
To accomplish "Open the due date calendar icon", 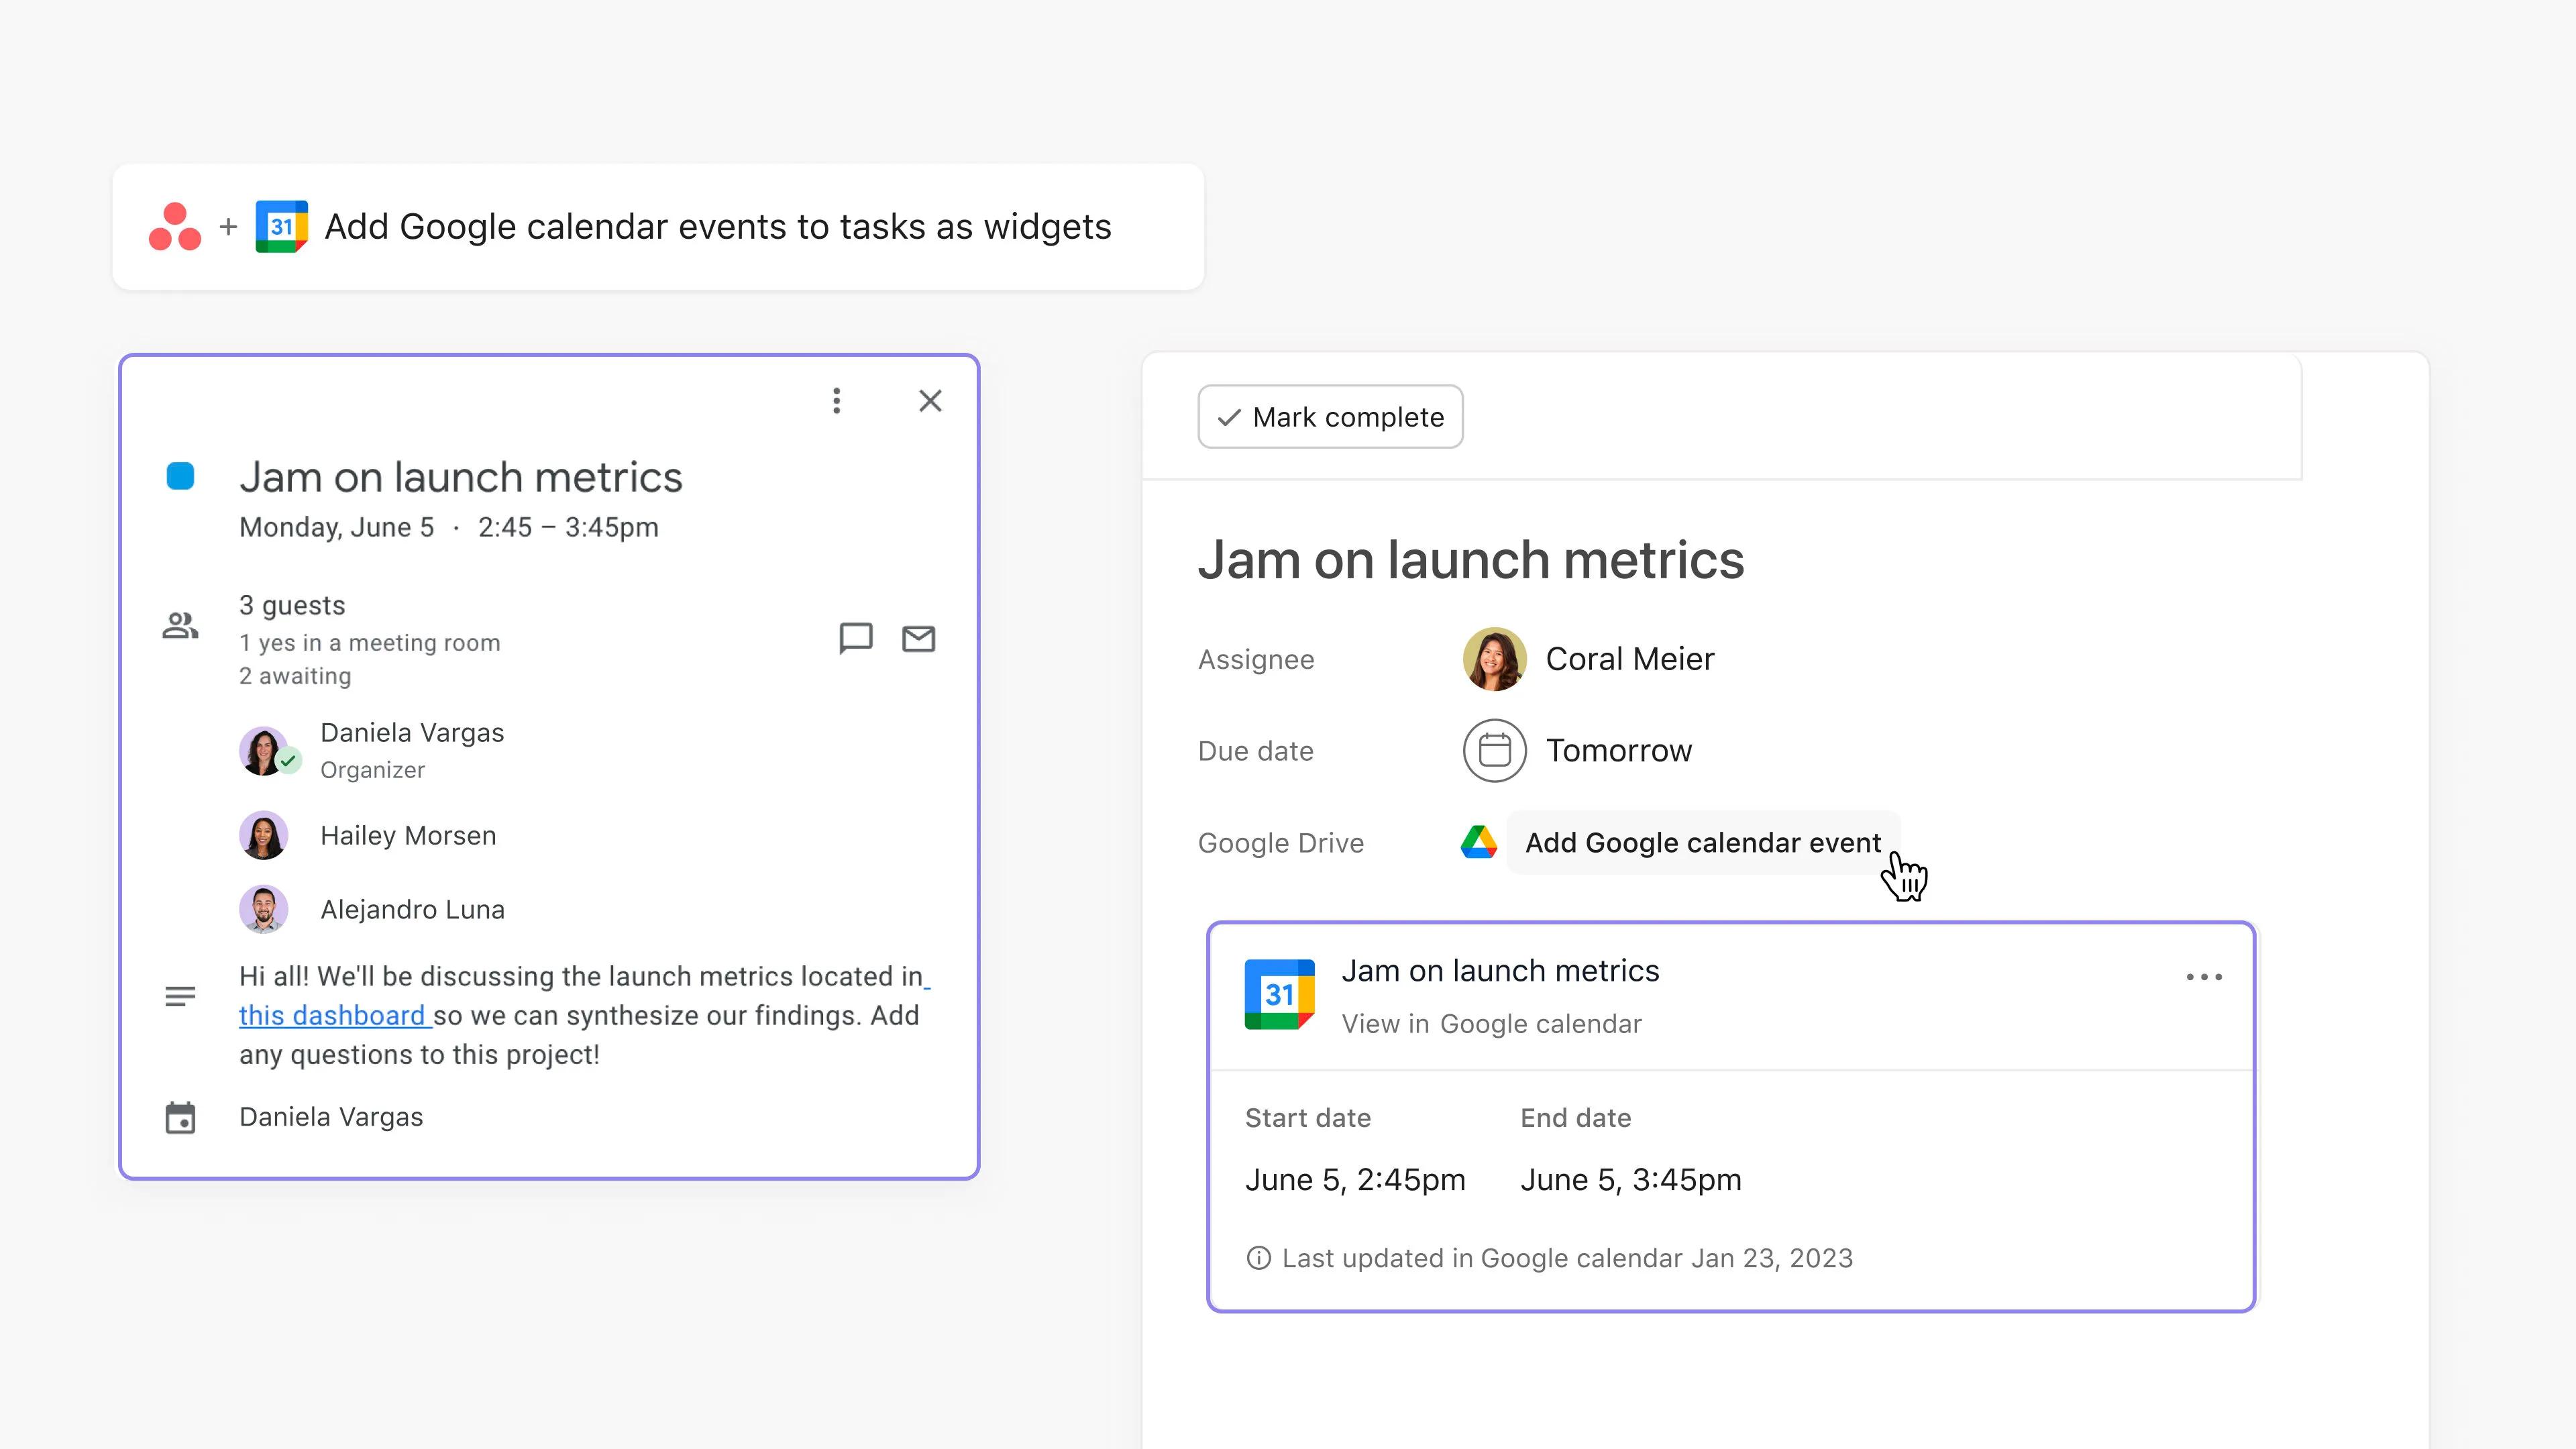I will [x=1494, y=750].
